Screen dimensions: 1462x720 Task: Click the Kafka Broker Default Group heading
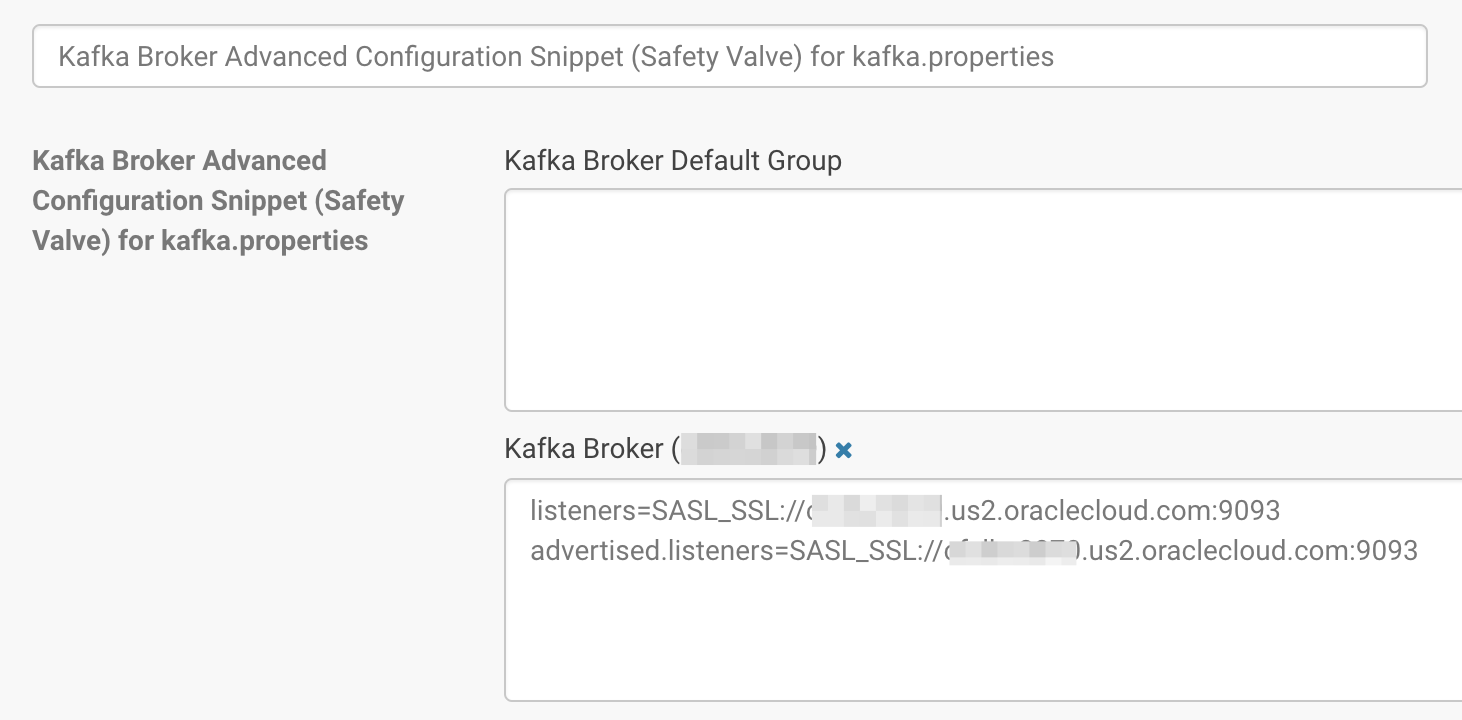point(673,161)
